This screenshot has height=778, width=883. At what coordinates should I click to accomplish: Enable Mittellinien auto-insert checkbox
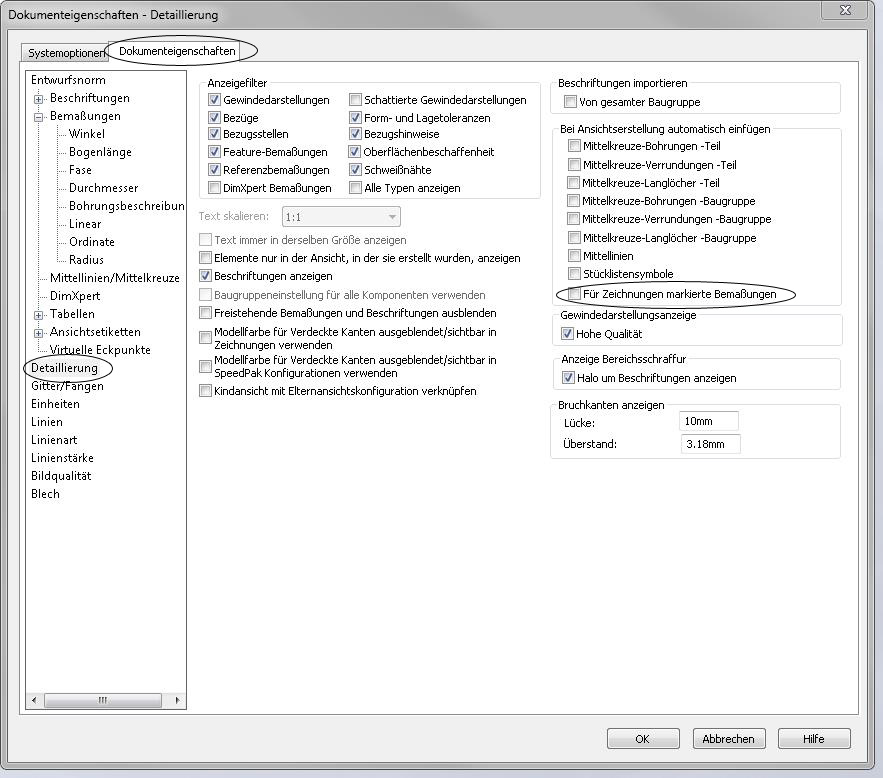pyautogui.click(x=574, y=256)
